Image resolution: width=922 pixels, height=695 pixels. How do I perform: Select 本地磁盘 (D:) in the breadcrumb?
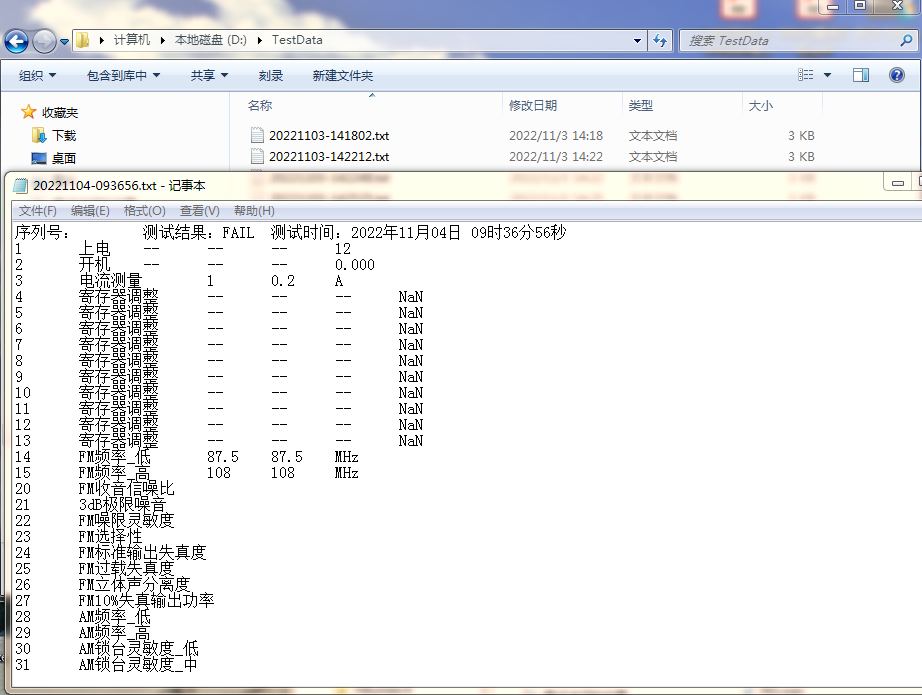point(211,40)
